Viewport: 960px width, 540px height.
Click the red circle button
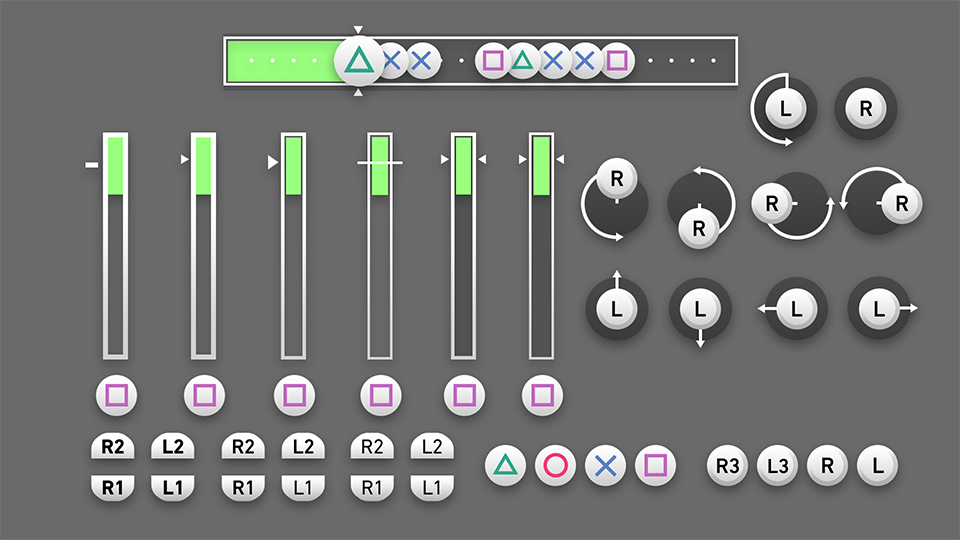[555, 465]
